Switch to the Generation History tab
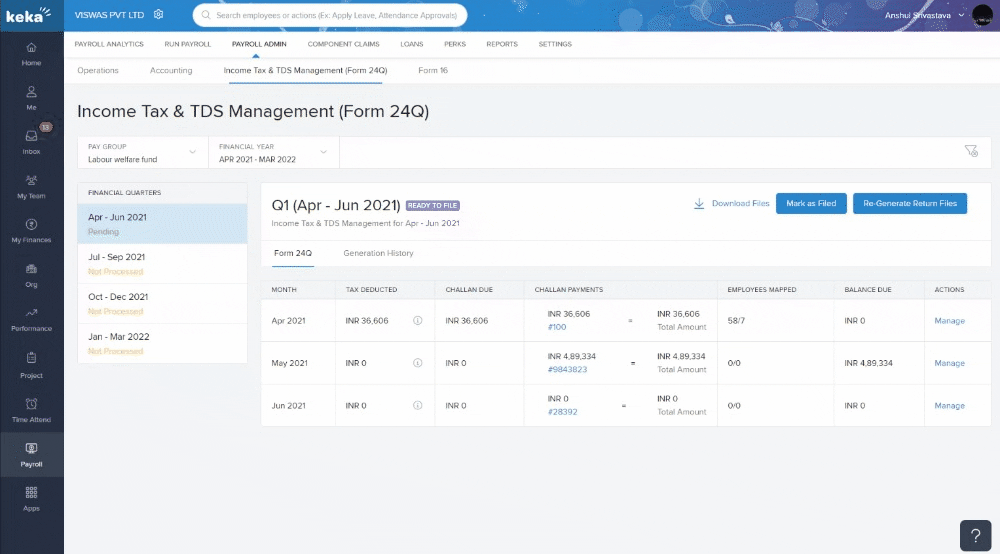The height and width of the screenshot is (554, 1000). pyautogui.click(x=378, y=253)
